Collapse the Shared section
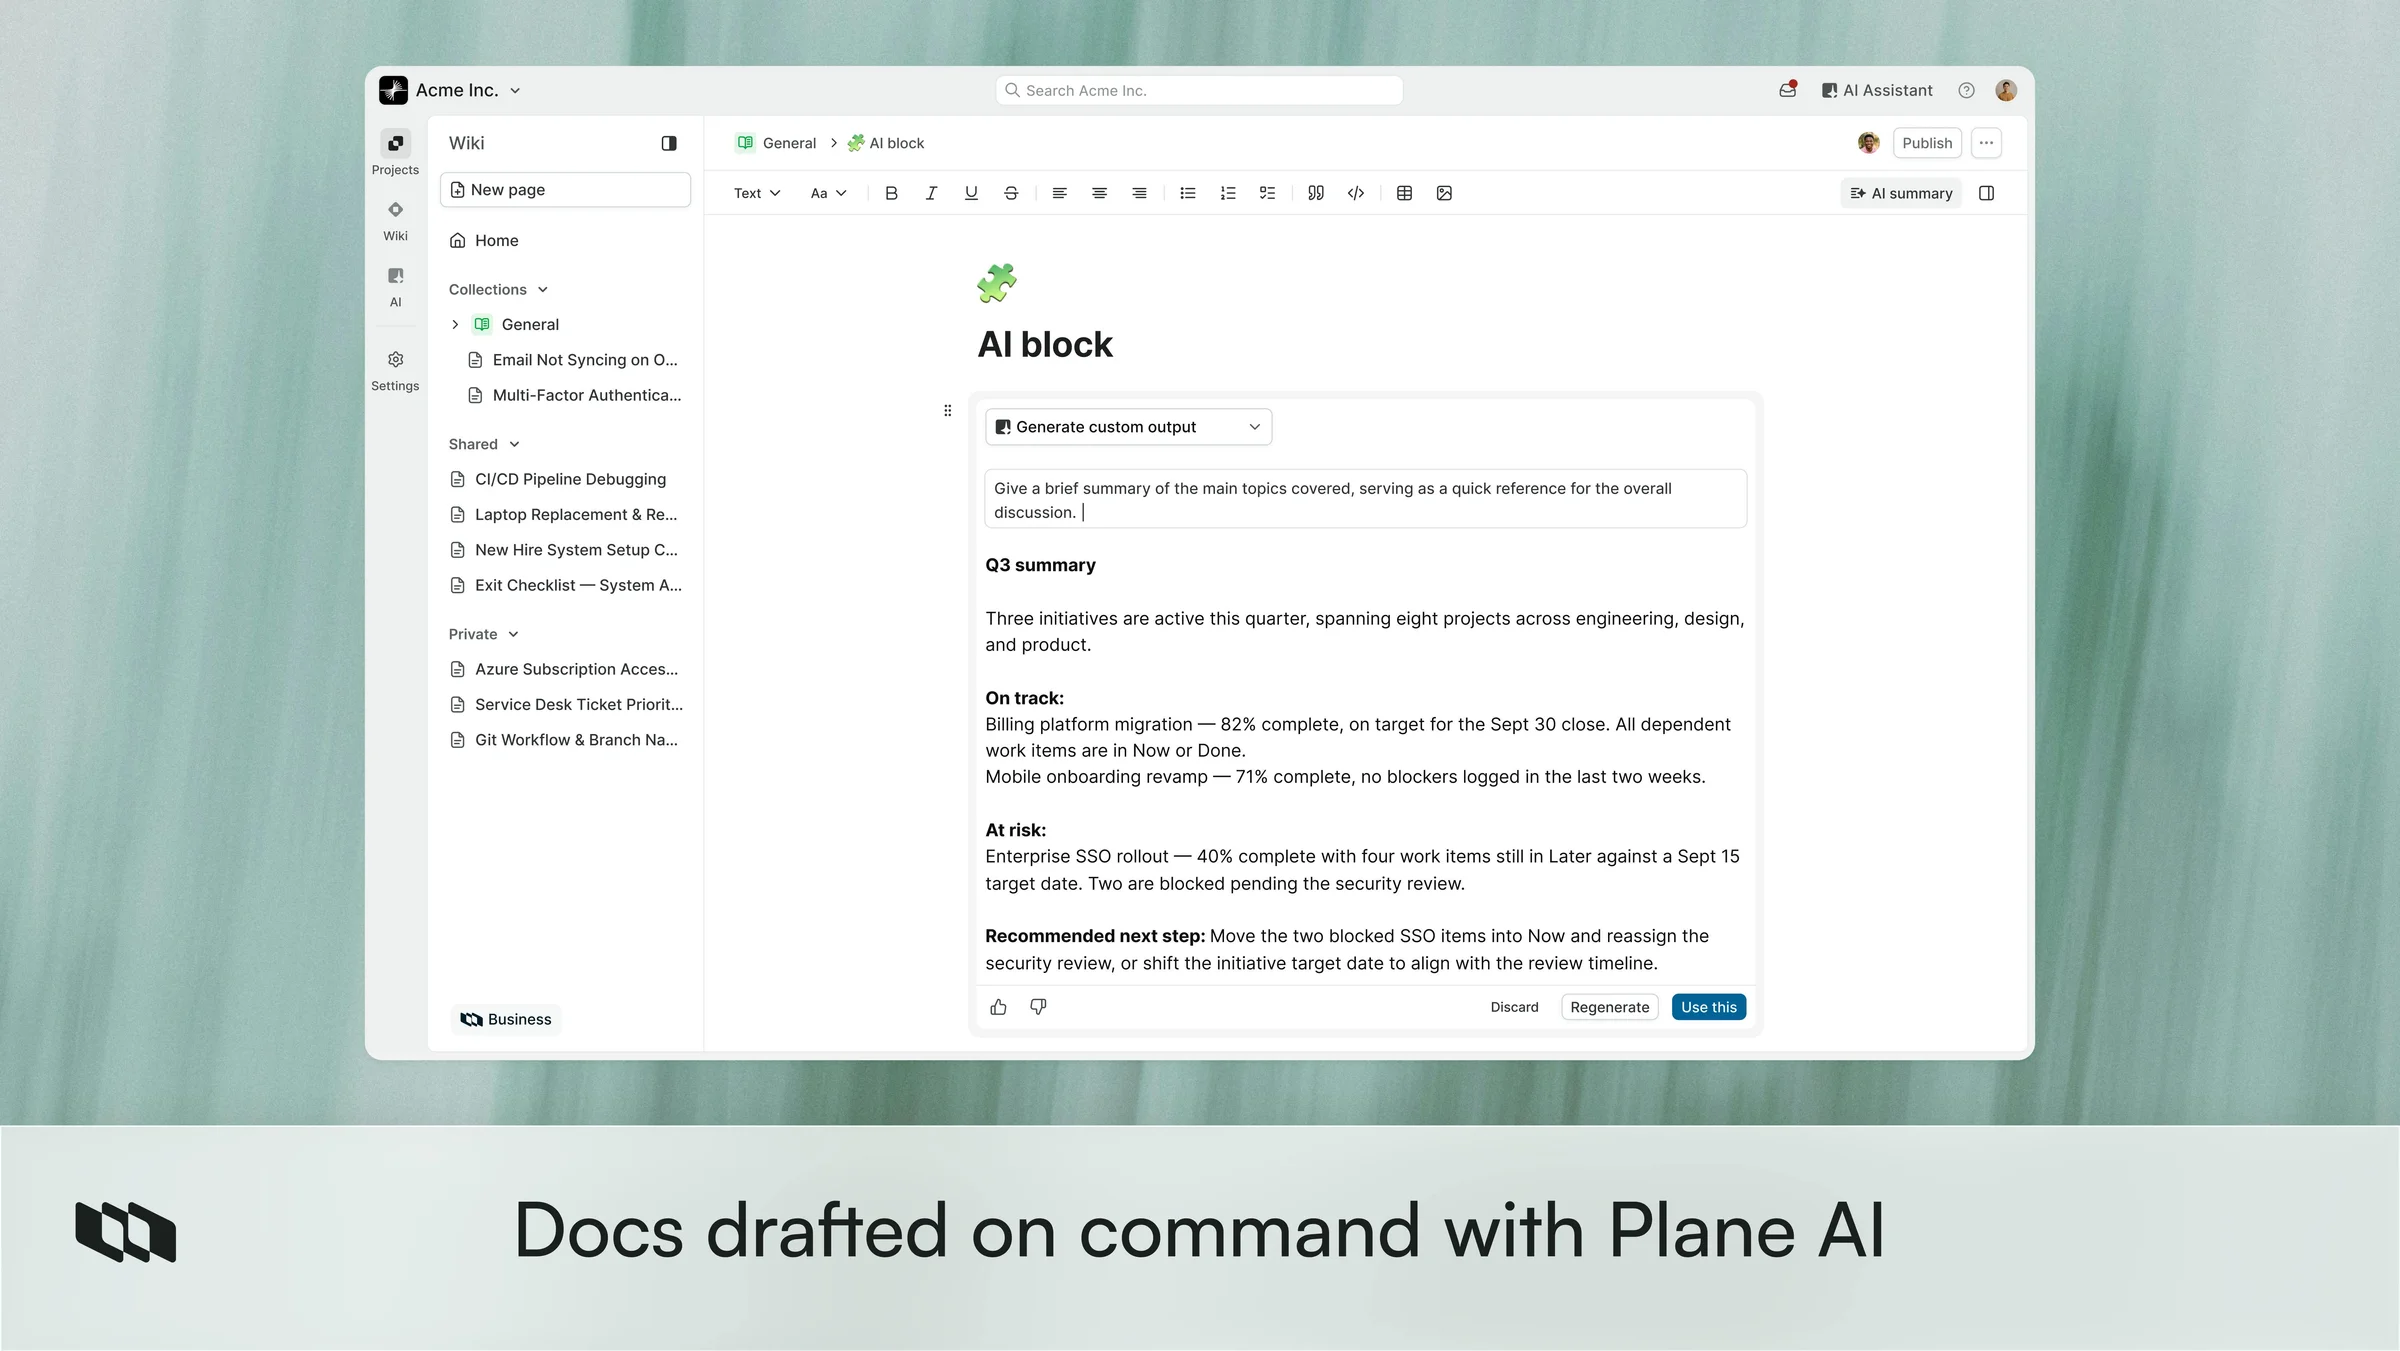The image size is (2400, 1351). click(x=484, y=444)
